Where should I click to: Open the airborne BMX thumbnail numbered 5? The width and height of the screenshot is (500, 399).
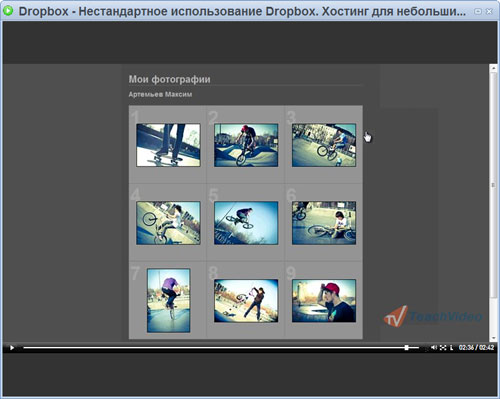point(246,223)
